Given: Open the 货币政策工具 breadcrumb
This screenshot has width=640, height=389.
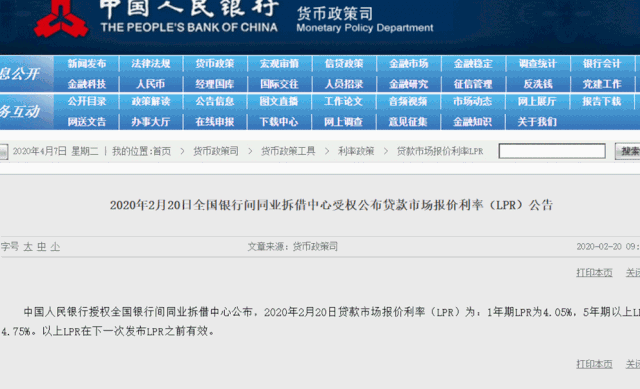Looking at the screenshot, I should (x=288, y=151).
